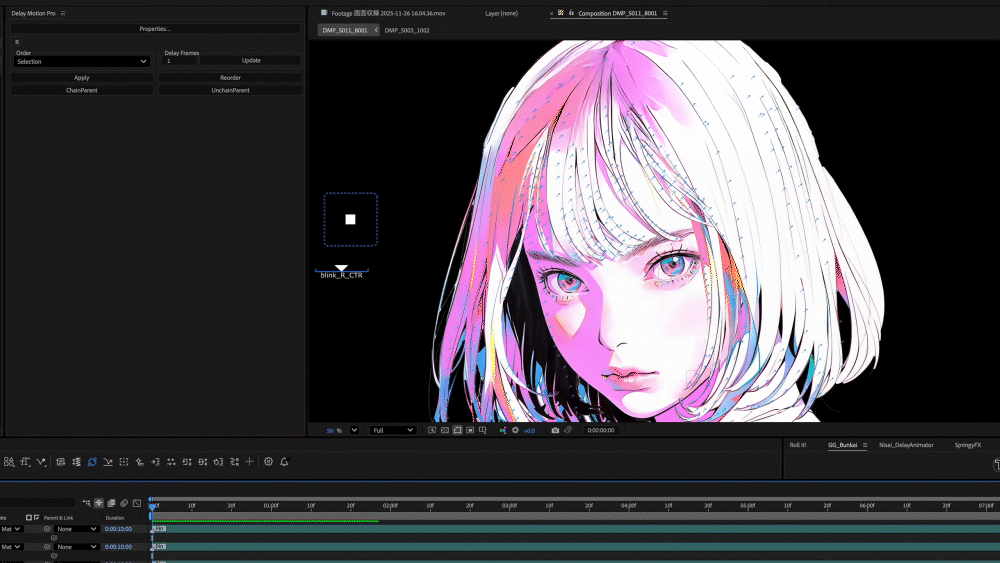Image resolution: width=1000 pixels, height=563 pixels.
Task: Click the graph editor icon in timeline header
Action: tap(137, 503)
